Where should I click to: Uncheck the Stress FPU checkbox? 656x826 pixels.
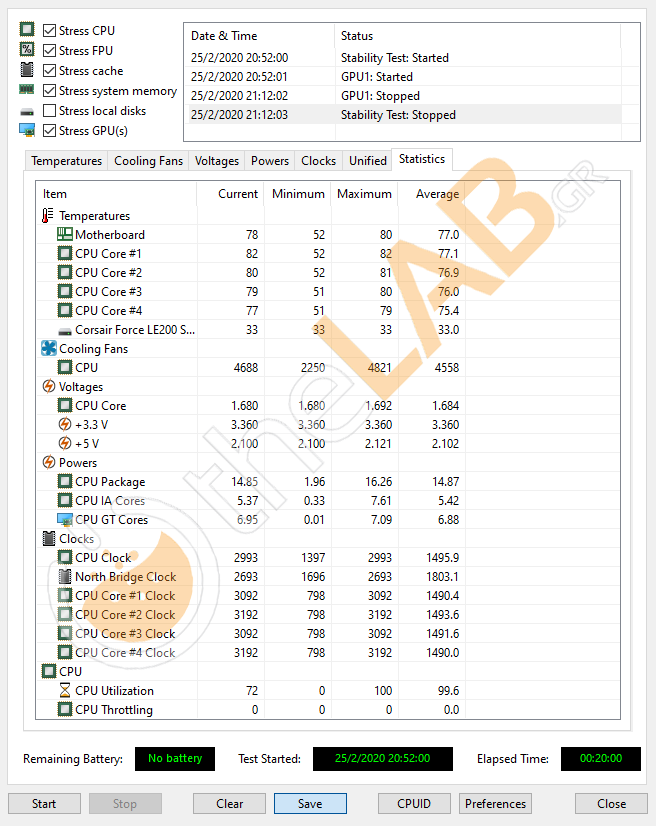click(x=49, y=51)
